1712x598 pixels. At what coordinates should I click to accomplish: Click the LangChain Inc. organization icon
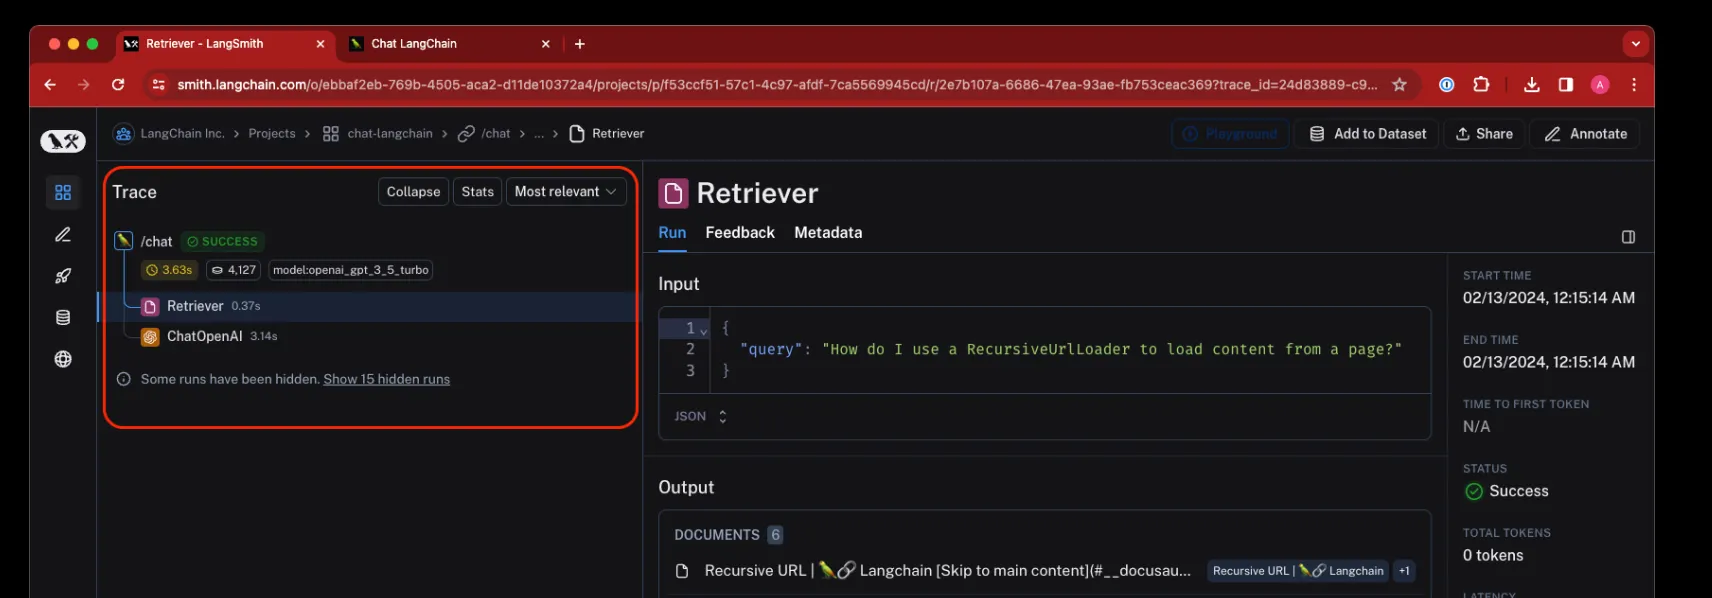coord(124,134)
